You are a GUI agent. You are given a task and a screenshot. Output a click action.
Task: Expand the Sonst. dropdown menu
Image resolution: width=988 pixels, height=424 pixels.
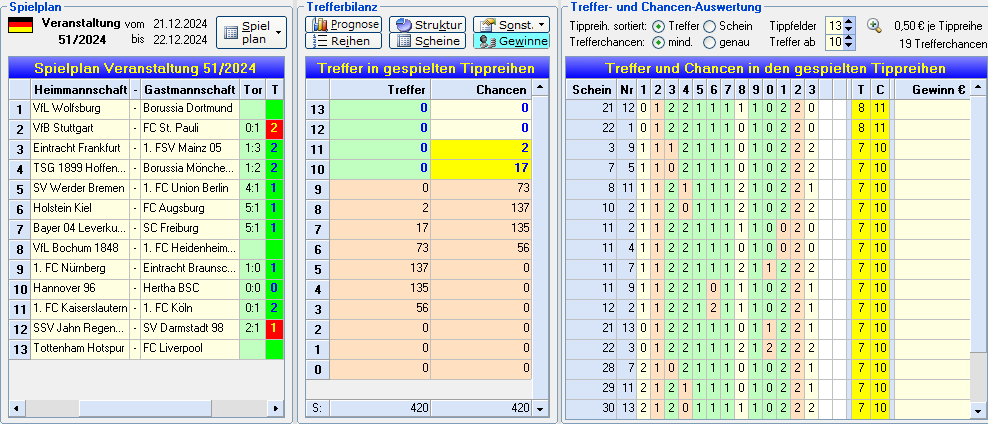tap(511, 25)
